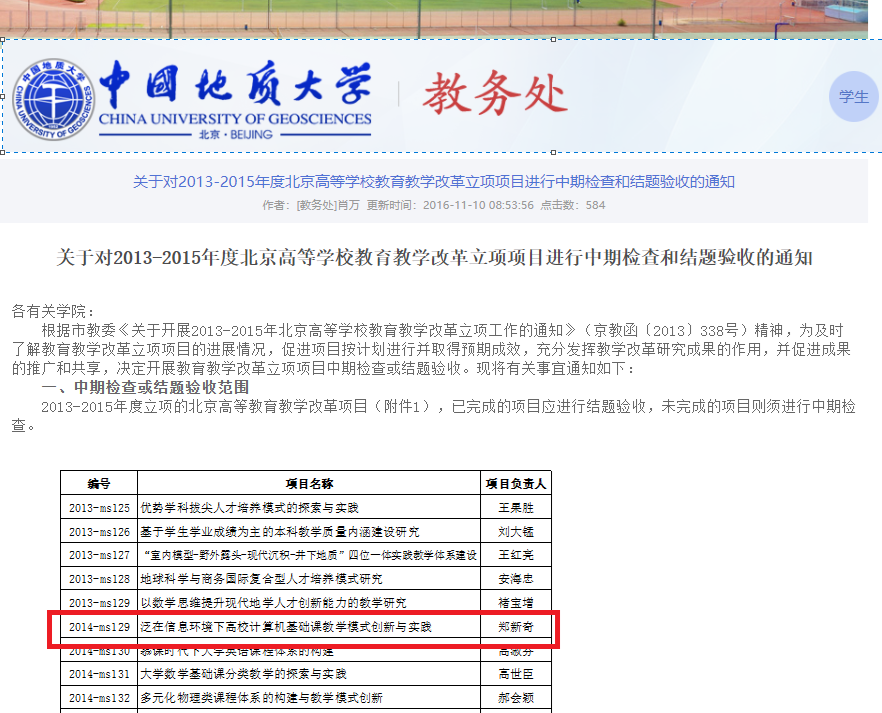The width and height of the screenshot is (882, 713).
Task: Click the 2014-ms131 大学数学基础课 project name
Action: [243, 674]
